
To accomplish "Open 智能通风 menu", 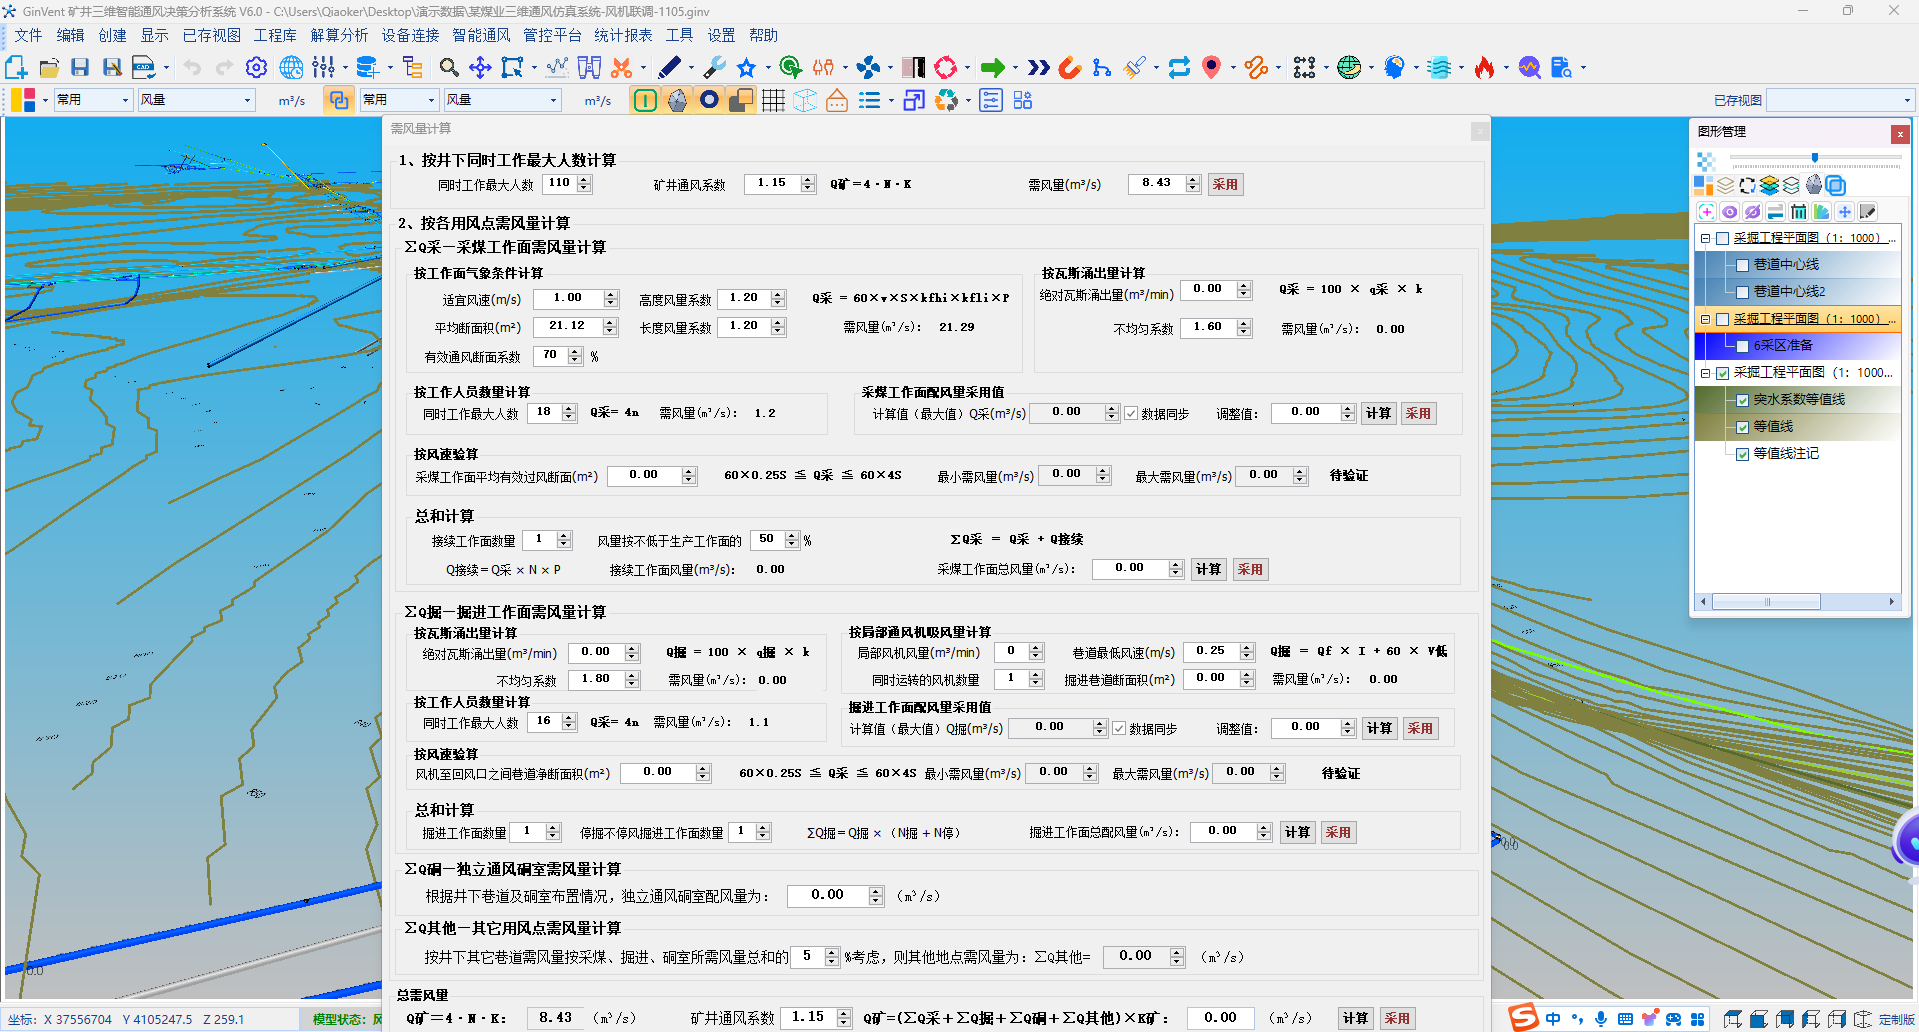I will (x=481, y=35).
